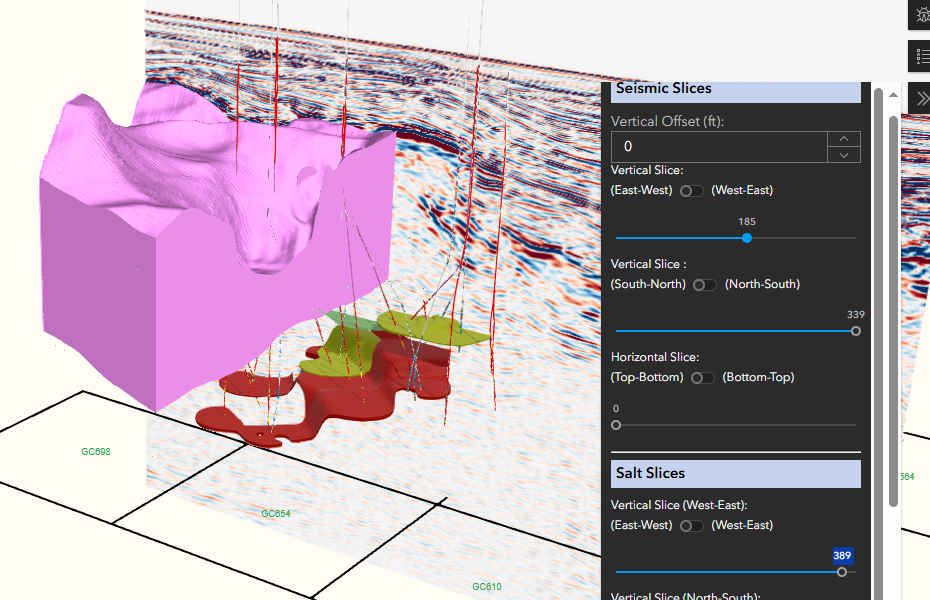Toggle the Top-Bottom/Bottom-Top horizontal slice switch
The image size is (930, 600).
[702, 377]
